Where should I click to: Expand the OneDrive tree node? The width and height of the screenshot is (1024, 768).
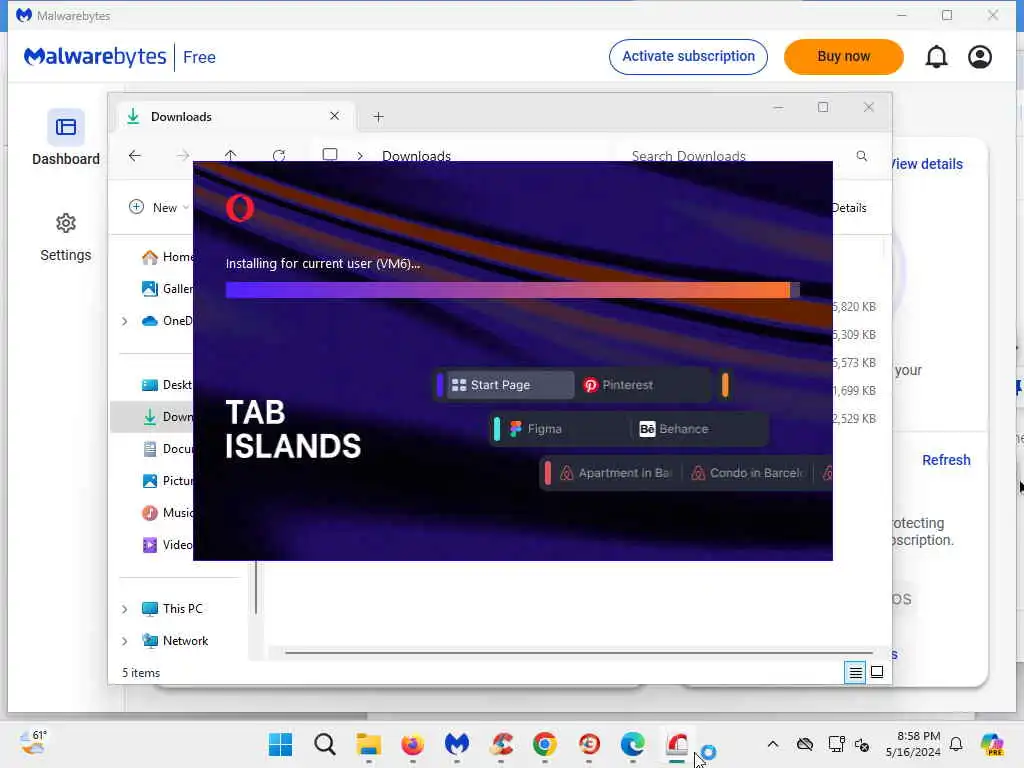(x=124, y=321)
